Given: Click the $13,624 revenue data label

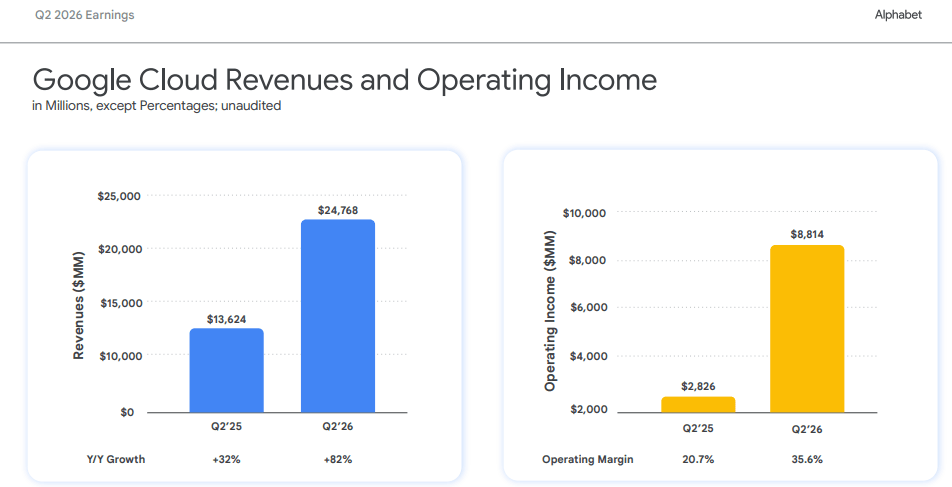Looking at the screenshot, I should coord(226,319).
